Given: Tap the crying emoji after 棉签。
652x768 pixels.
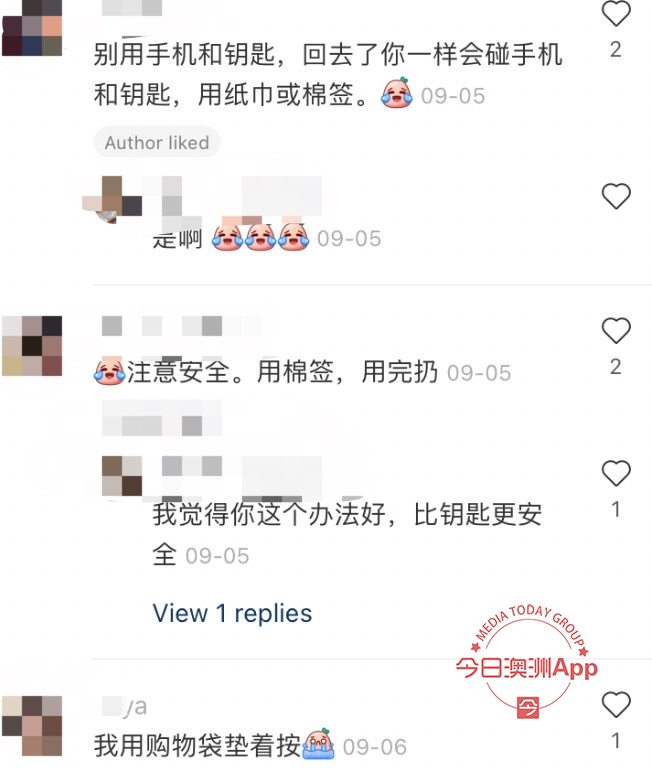Looking at the screenshot, I should click(397, 93).
